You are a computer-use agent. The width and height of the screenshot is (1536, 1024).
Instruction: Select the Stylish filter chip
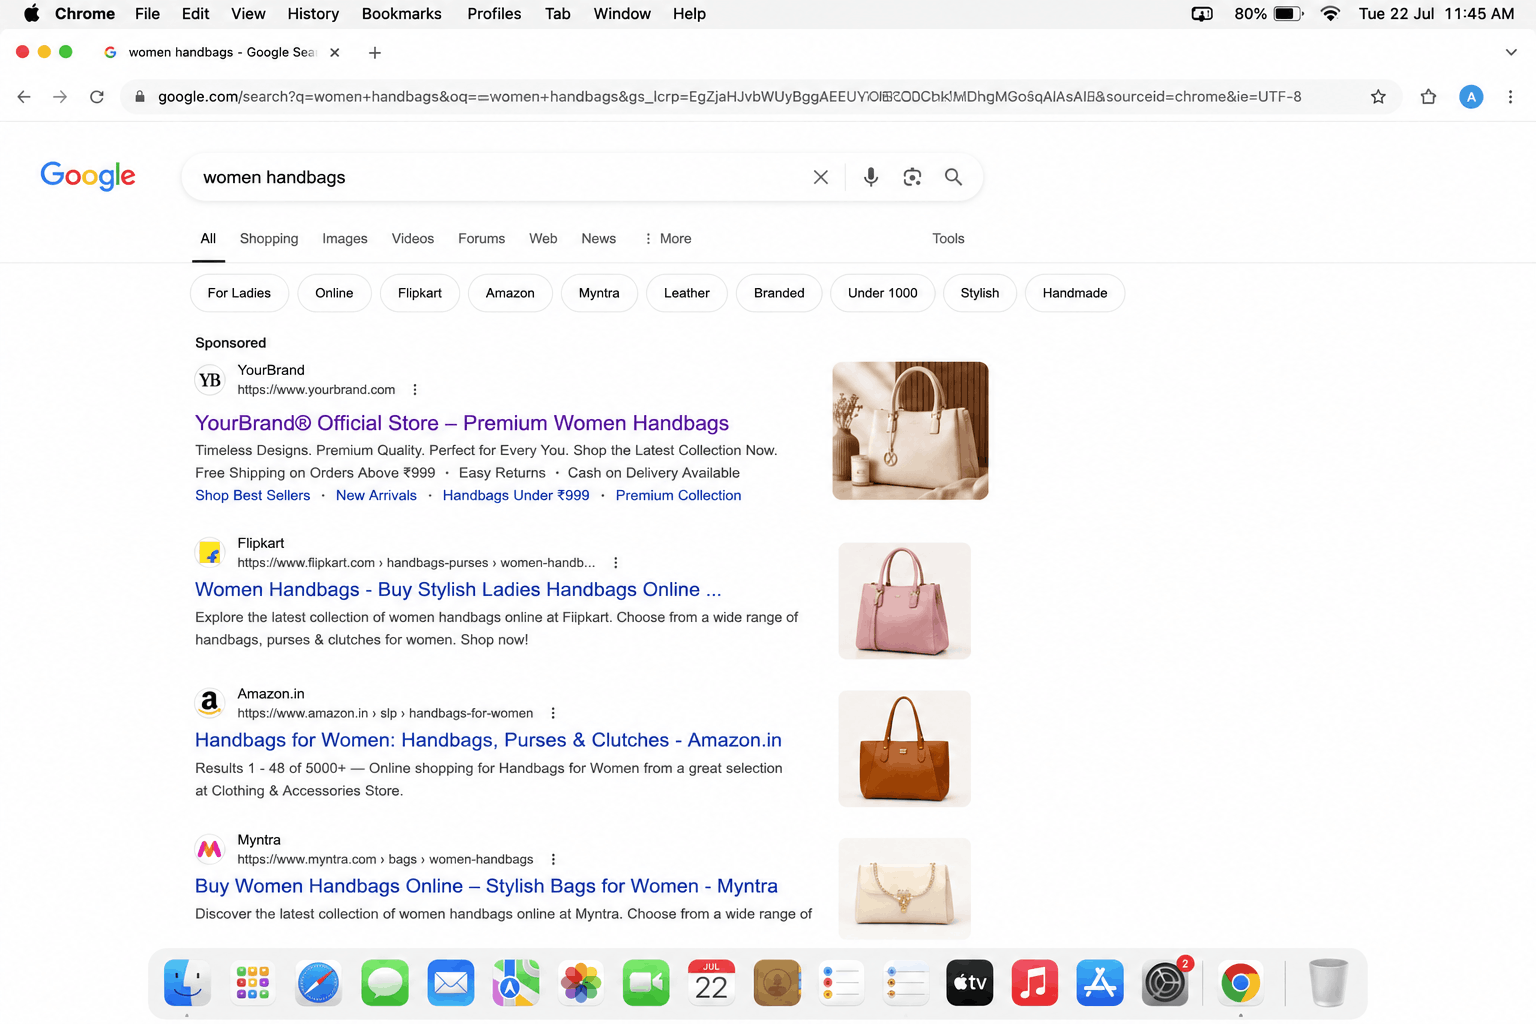[980, 293]
